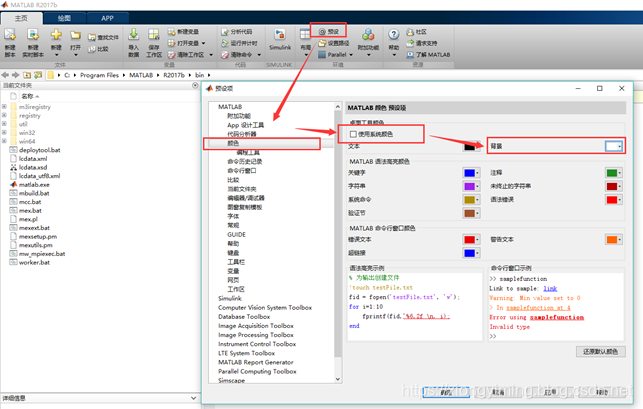This screenshot has width=643, height=409.
Task: Click the 取消 (Cancel) button
Action: 498,393
